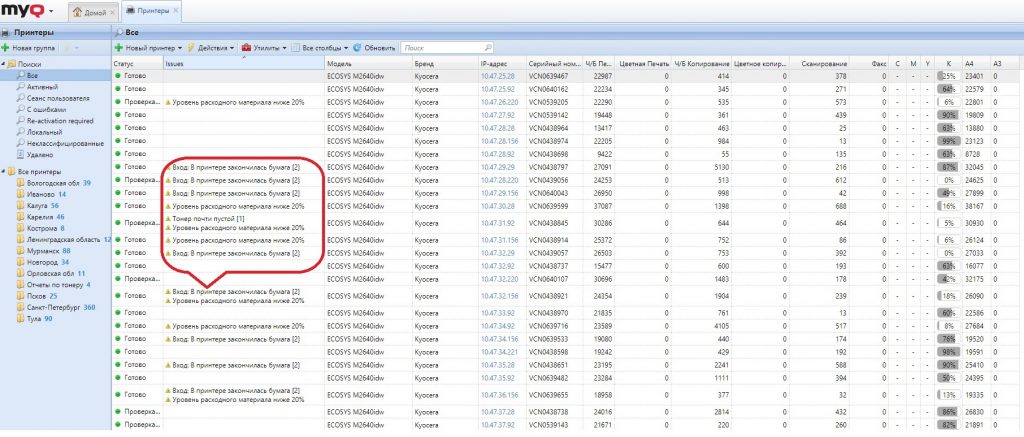The width and height of the screenshot is (1024, 437).
Task: Click 25% toner bar for 10.47.25.28
Action: point(948,76)
